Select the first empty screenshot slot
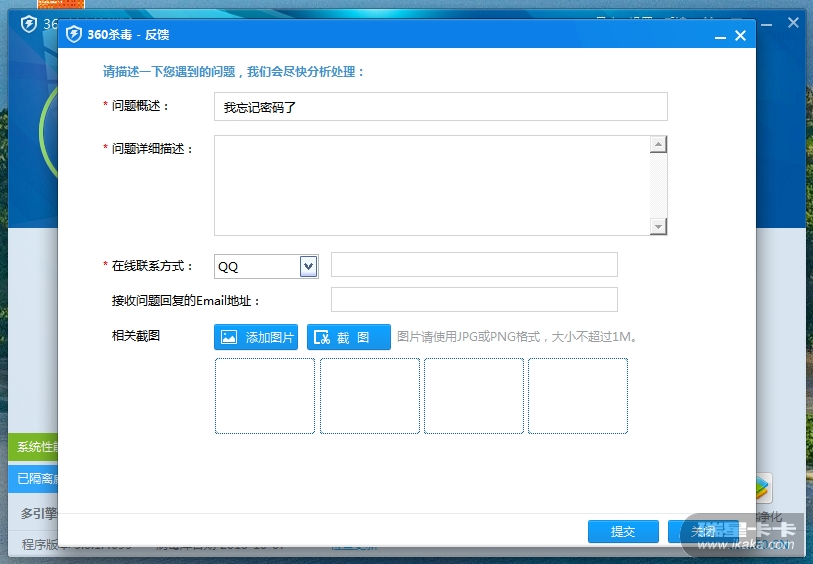This screenshot has width=813, height=564. [265, 396]
